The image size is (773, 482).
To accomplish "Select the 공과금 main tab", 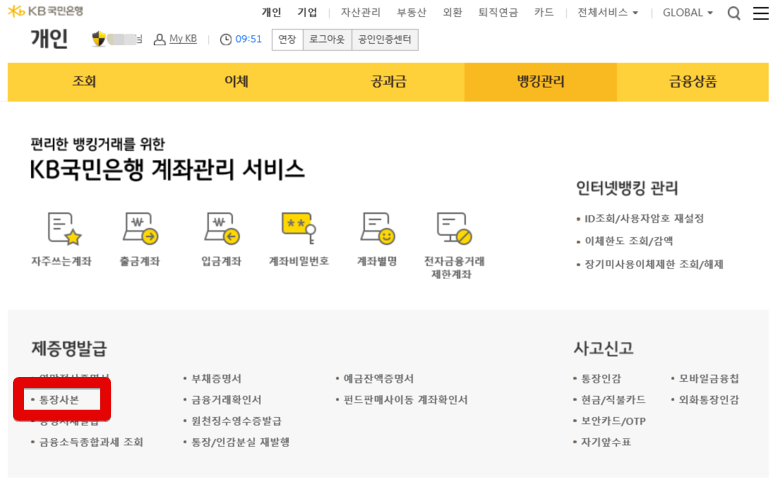I will [x=388, y=82].
